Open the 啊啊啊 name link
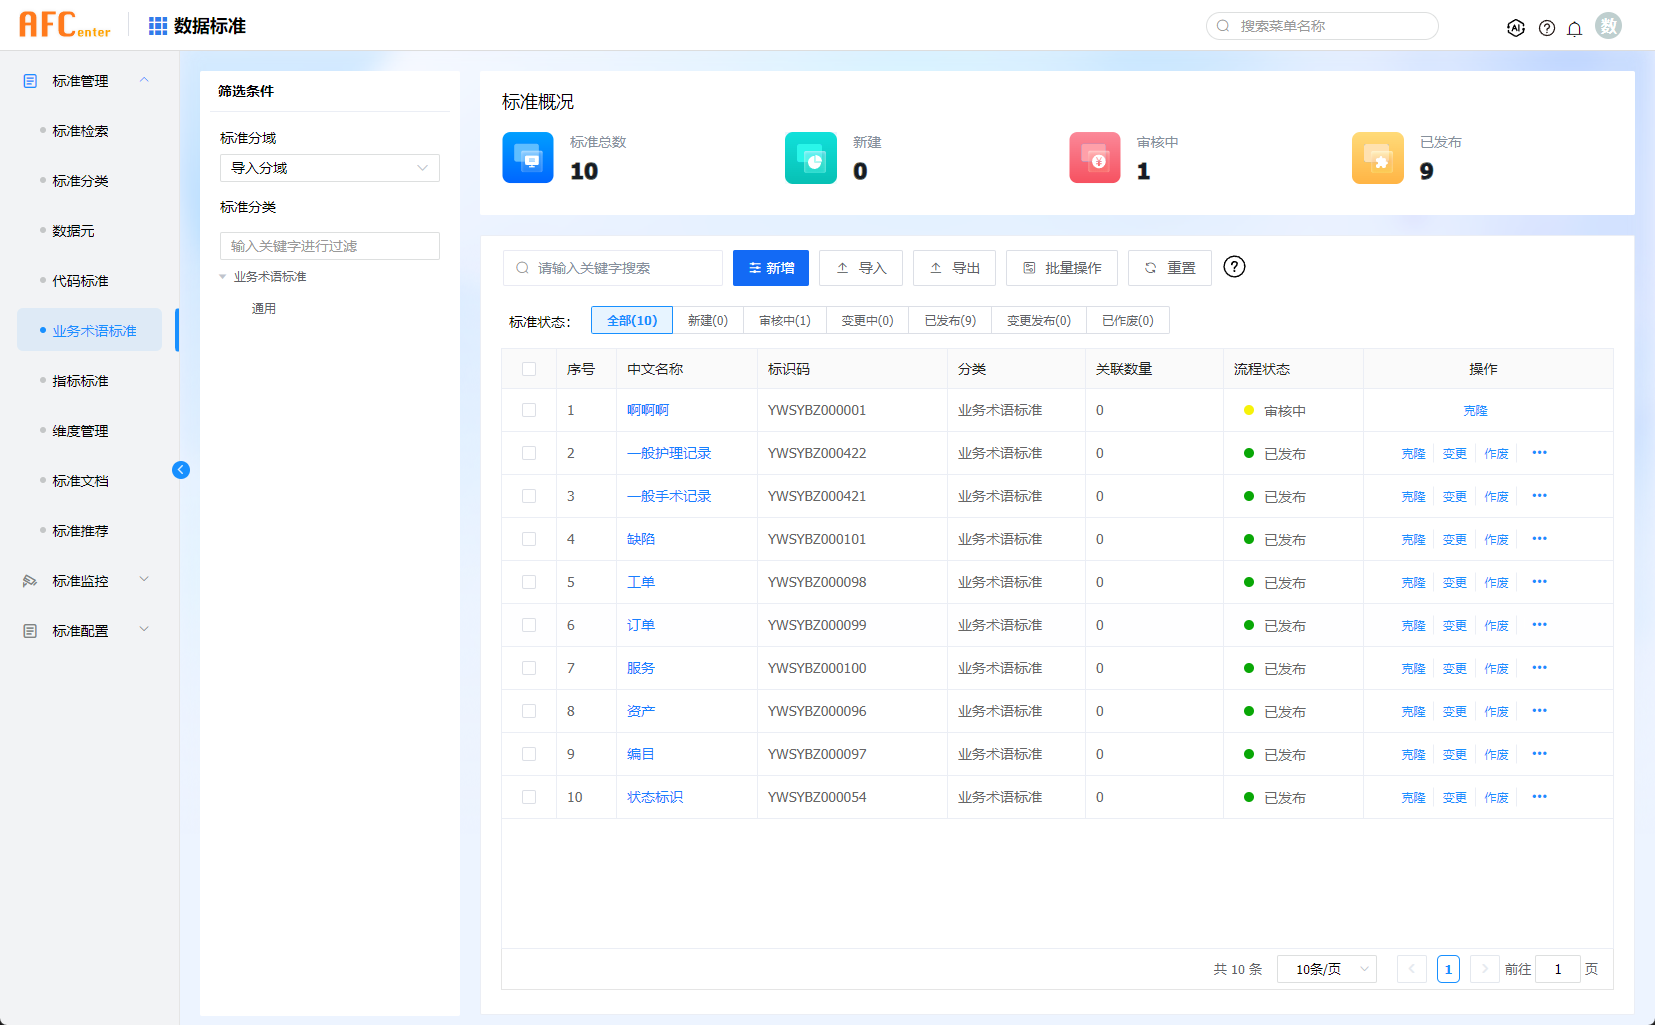The height and width of the screenshot is (1025, 1655). (x=648, y=410)
